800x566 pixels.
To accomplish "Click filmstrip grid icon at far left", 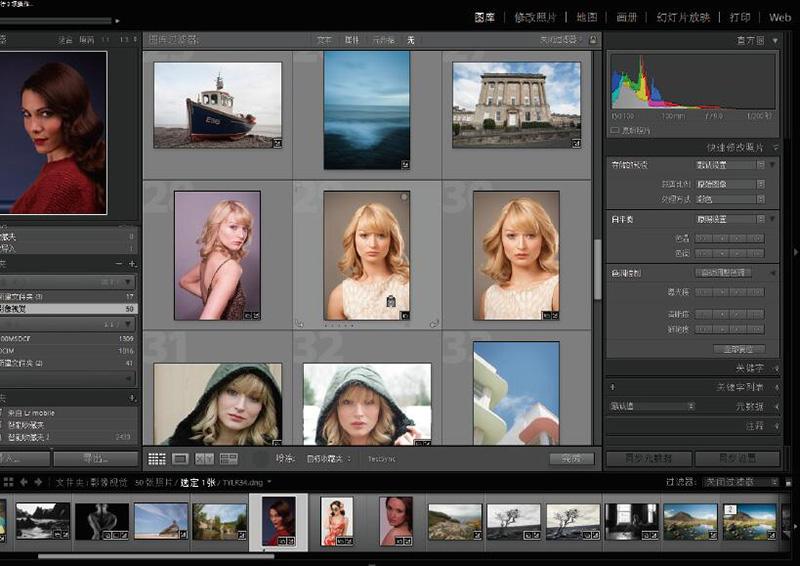I will [7, 482].
